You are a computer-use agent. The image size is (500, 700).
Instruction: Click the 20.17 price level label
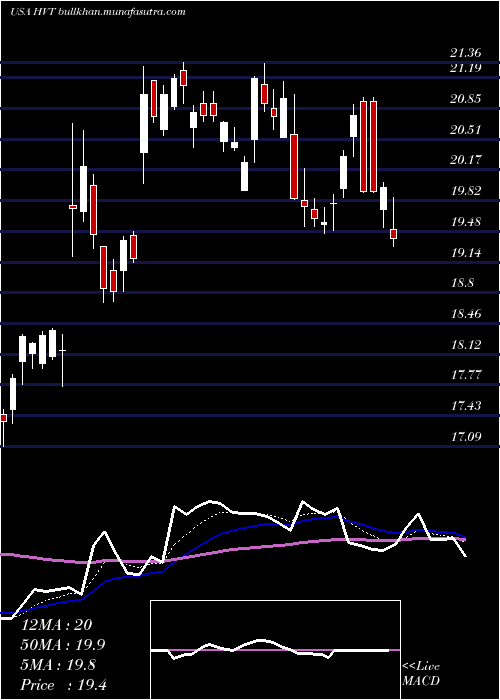click(x=466, y=160)
